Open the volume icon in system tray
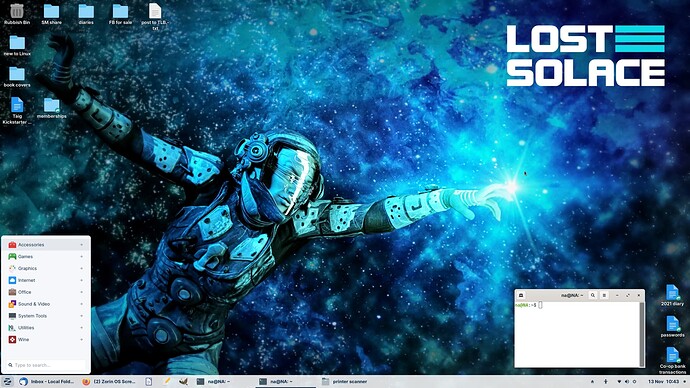Screen dimensions: 690x388 [627, 381]
